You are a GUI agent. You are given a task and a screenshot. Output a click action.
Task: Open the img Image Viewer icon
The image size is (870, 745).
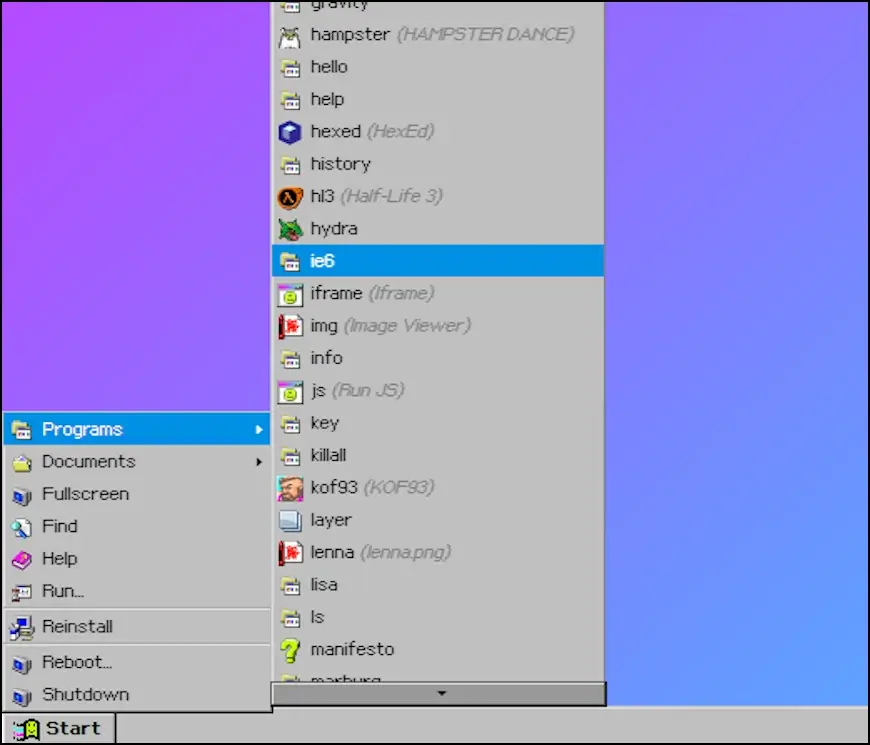[290, 326]
